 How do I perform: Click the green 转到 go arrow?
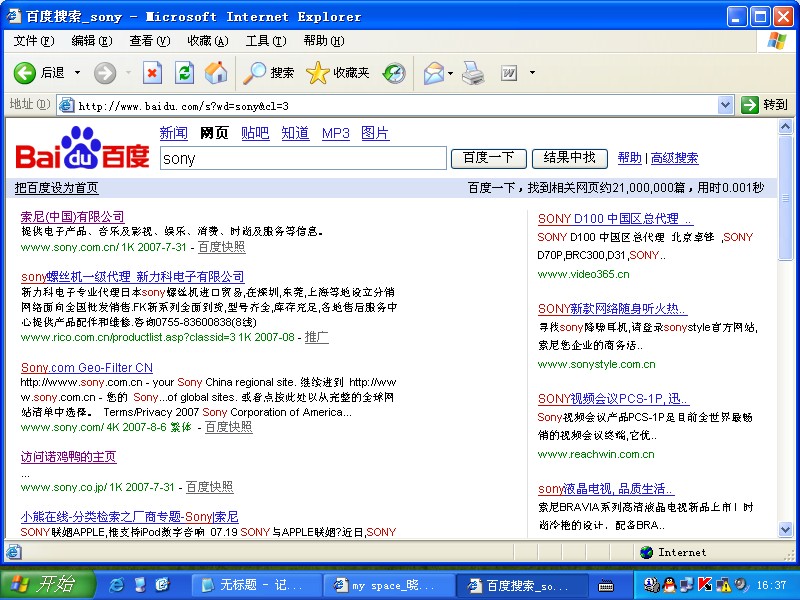pos(749,105)
